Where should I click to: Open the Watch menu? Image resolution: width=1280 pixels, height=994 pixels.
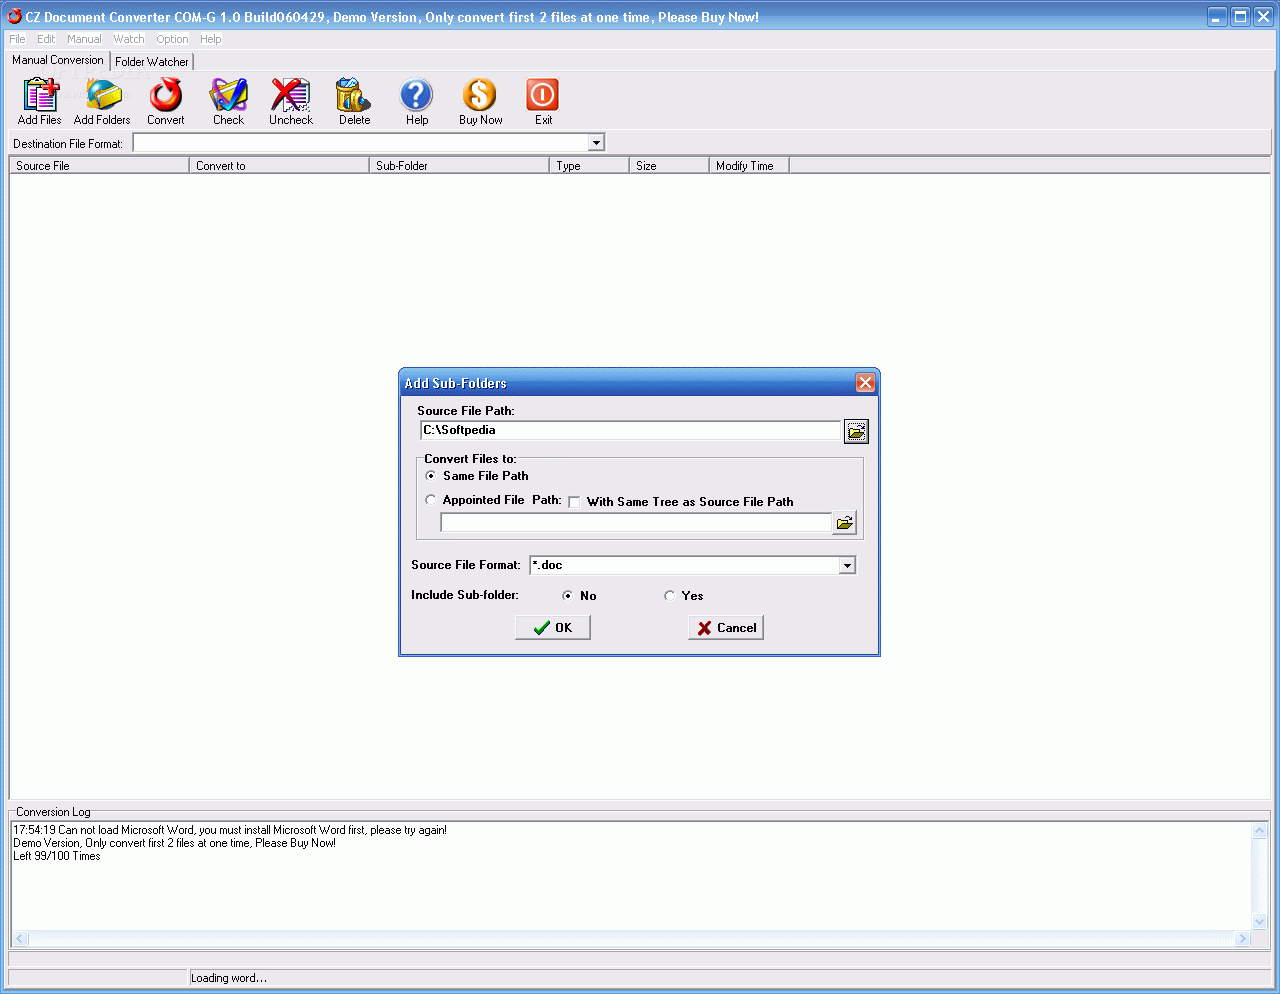pyautogui.click(x=129, y=39)
